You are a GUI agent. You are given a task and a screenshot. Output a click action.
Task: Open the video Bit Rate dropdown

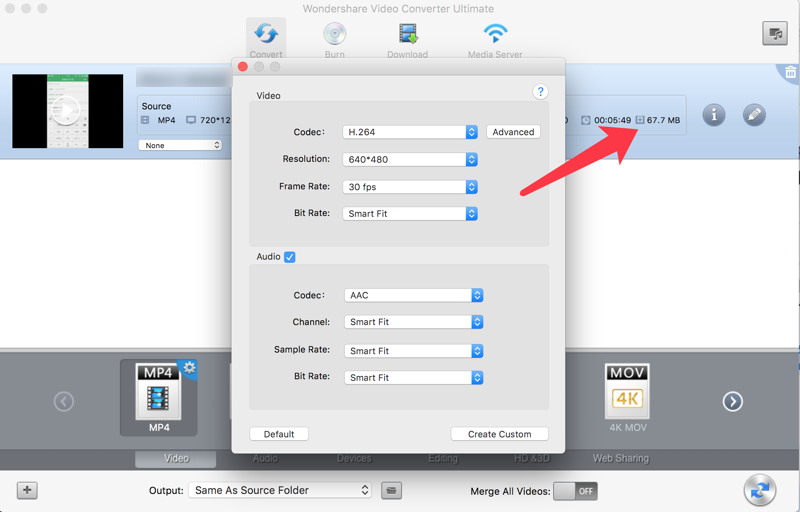click(x=410, y=214)
